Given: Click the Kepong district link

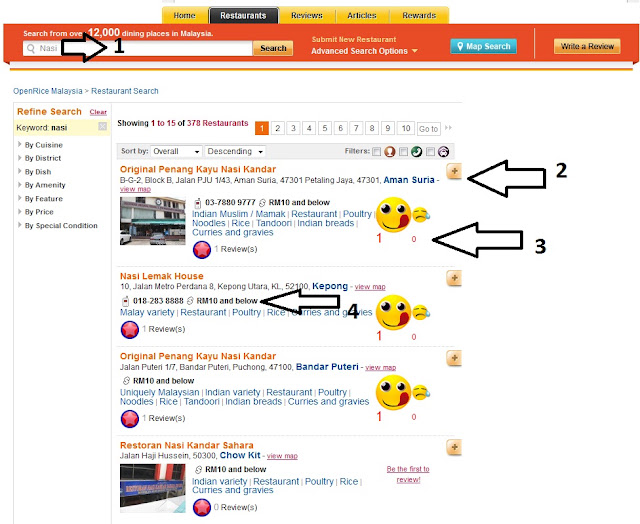Looking at the screenshot, I should 330,286.
